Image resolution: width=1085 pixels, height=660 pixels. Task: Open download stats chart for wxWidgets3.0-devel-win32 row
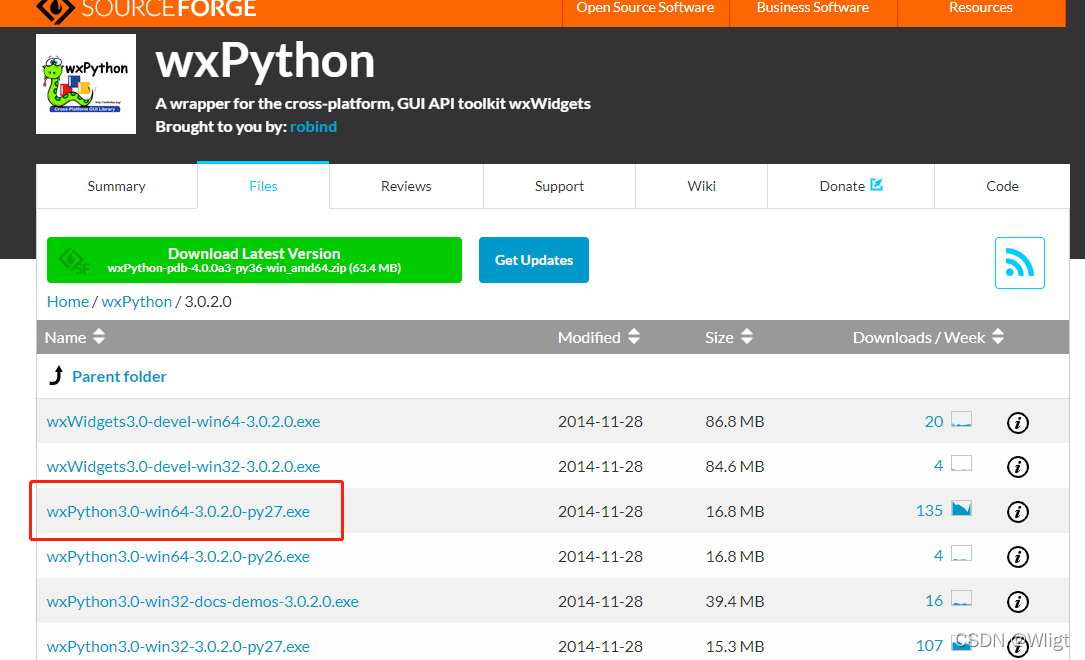(961, 464)
